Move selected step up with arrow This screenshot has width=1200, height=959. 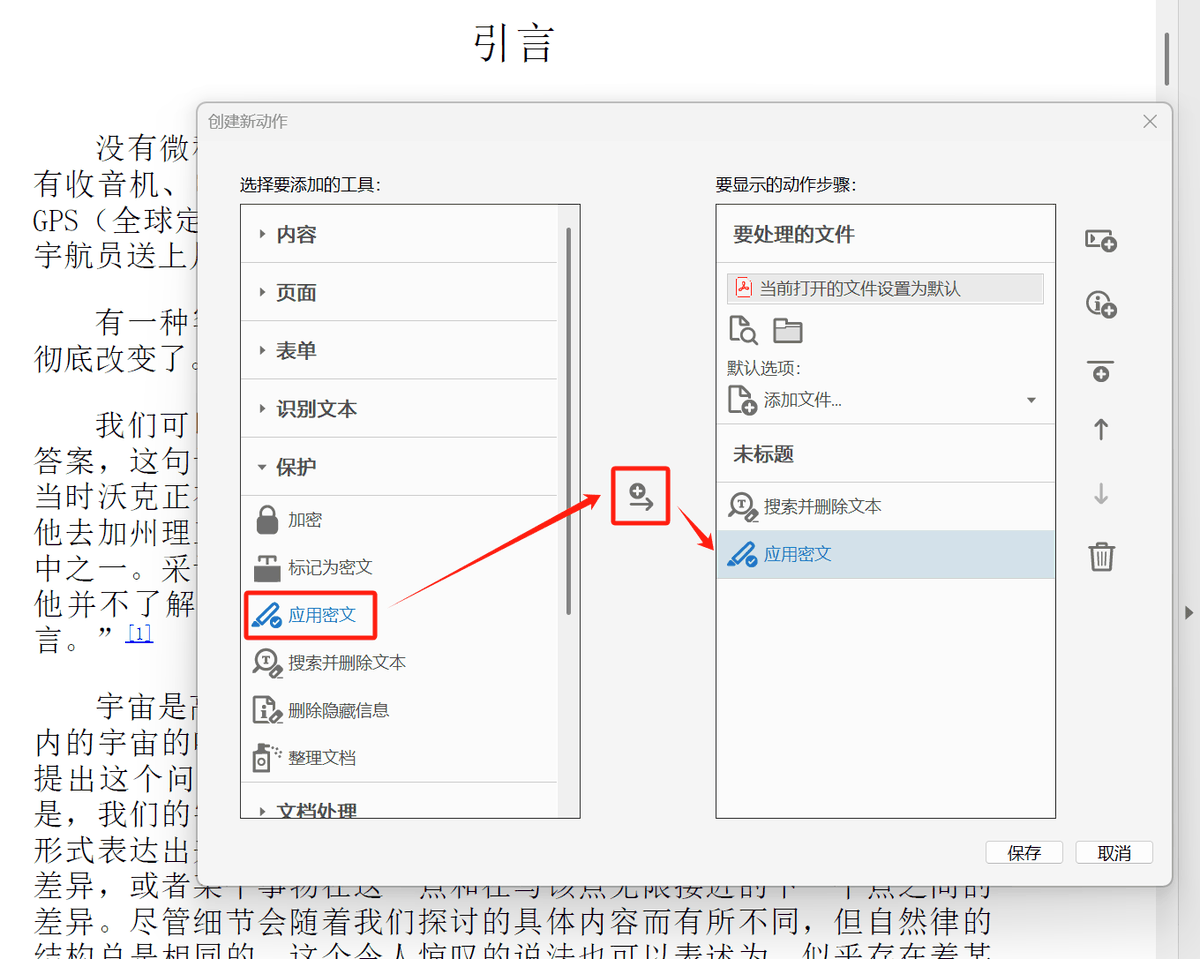point(1101,430)
